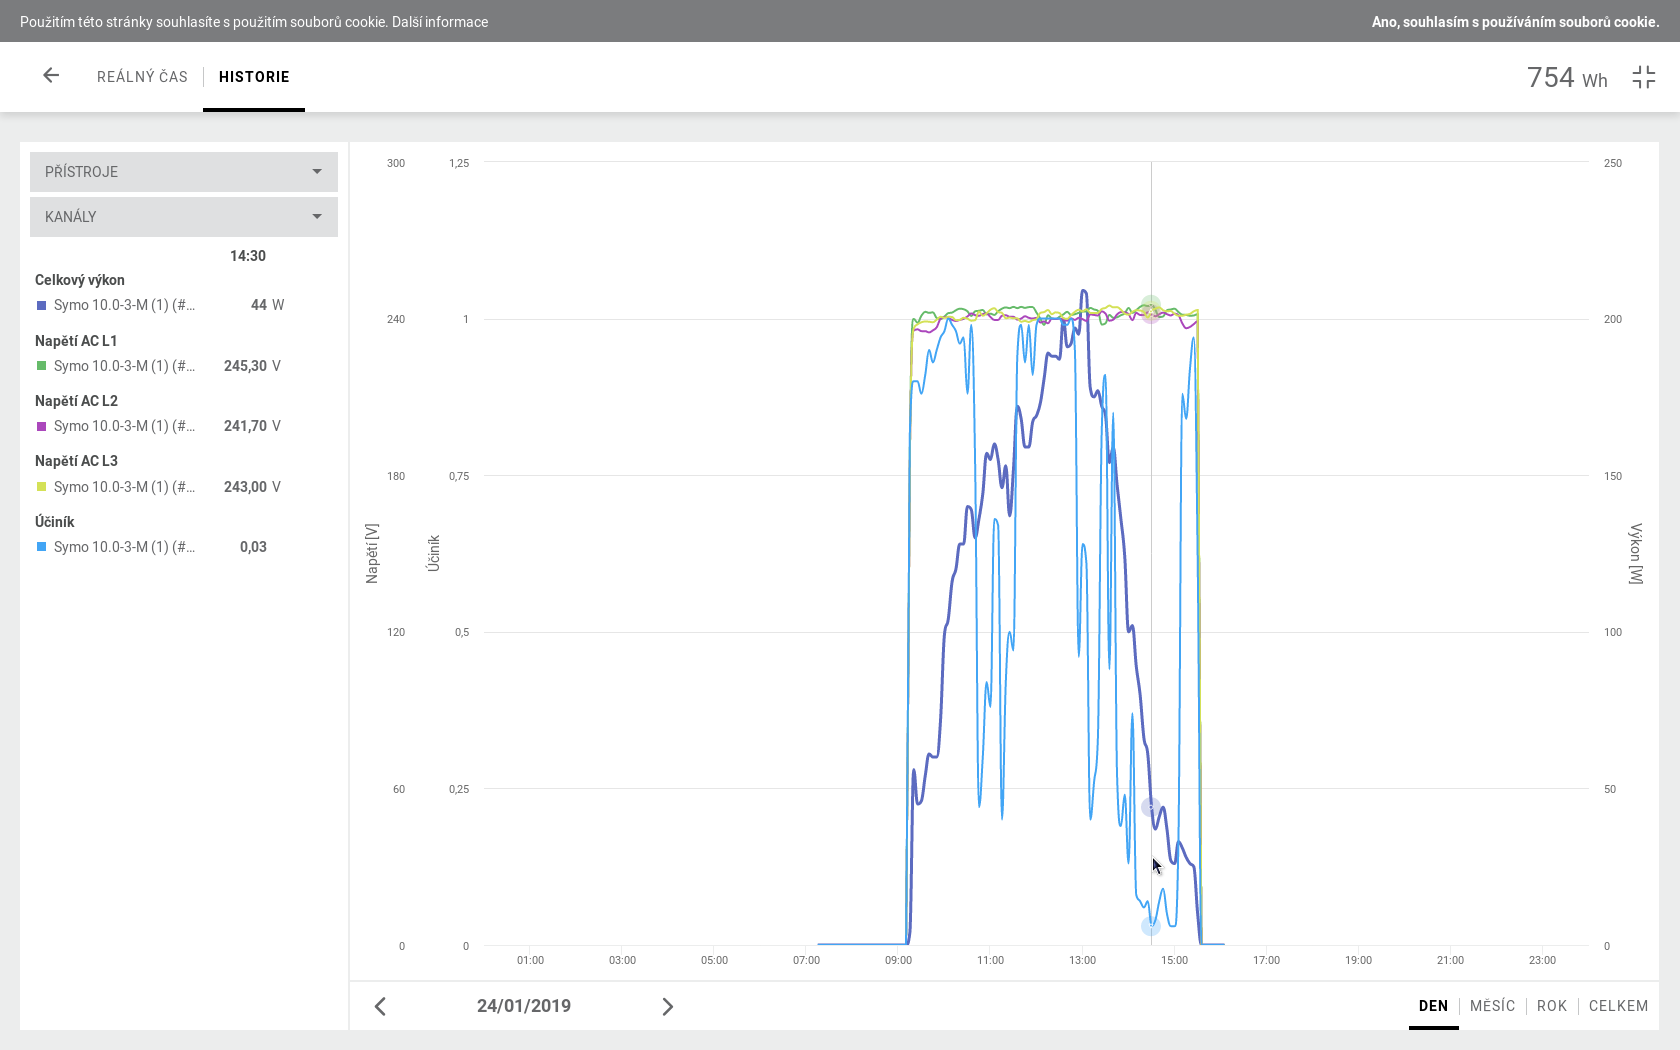Toggle the Účiník series entry
This screenshot has height=1050, width=1680.
[124, 547]
